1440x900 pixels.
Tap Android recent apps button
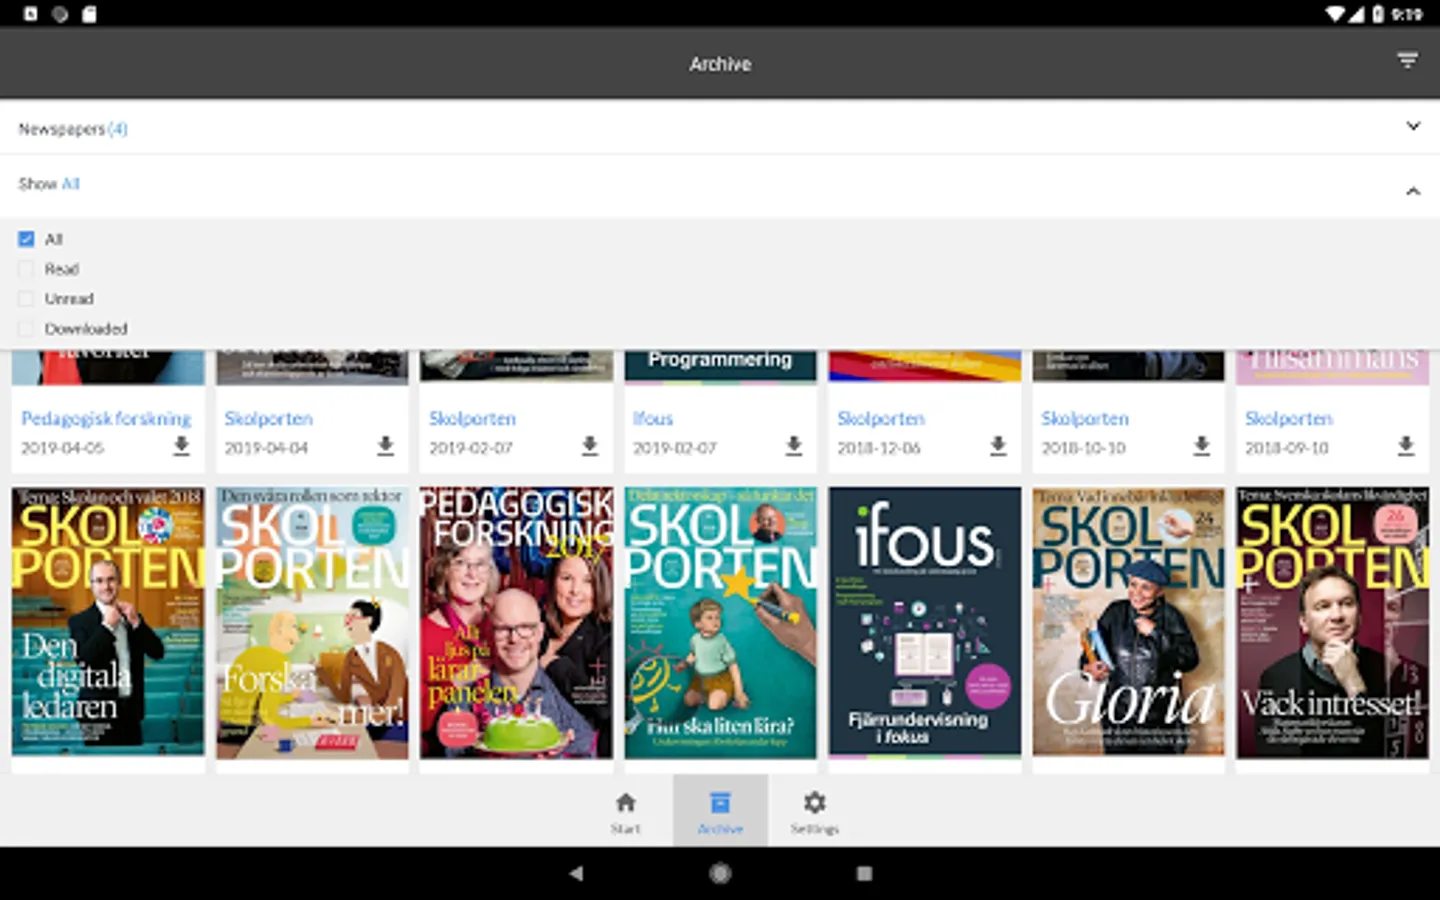[x=864, y=873]
